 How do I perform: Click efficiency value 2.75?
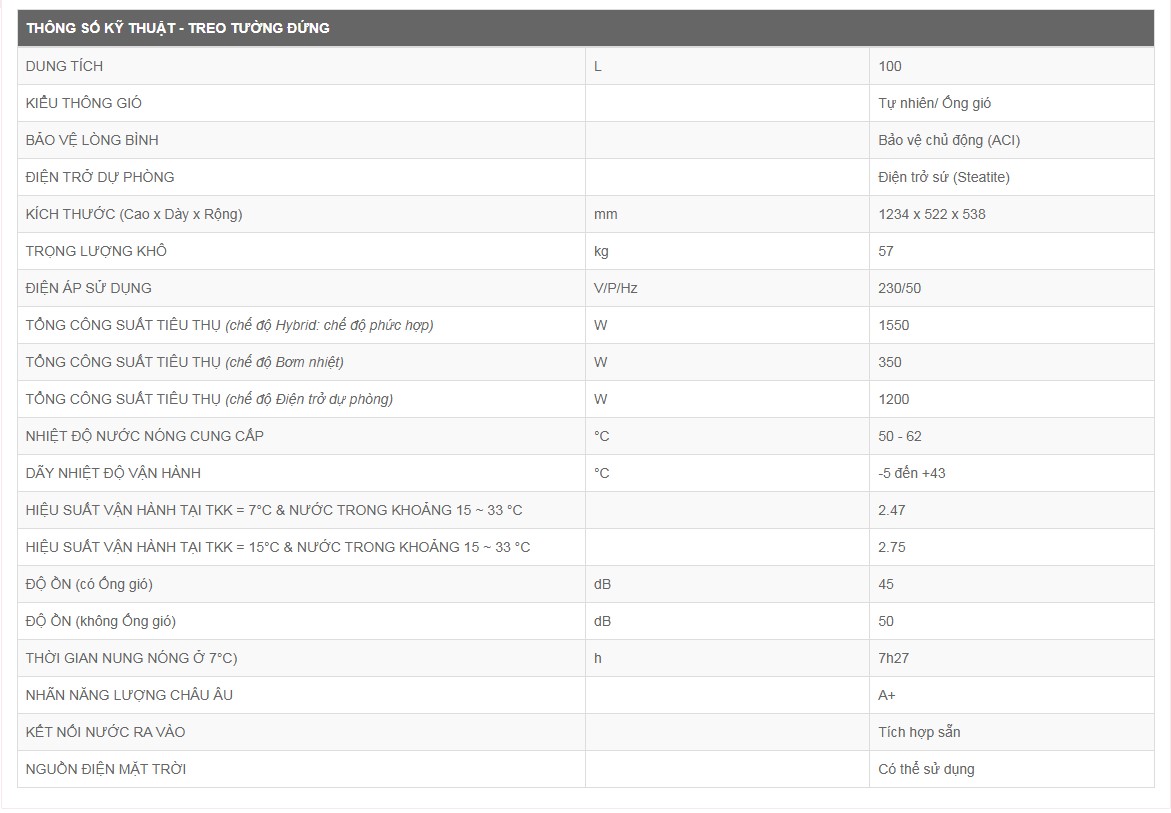pos(891,547)
